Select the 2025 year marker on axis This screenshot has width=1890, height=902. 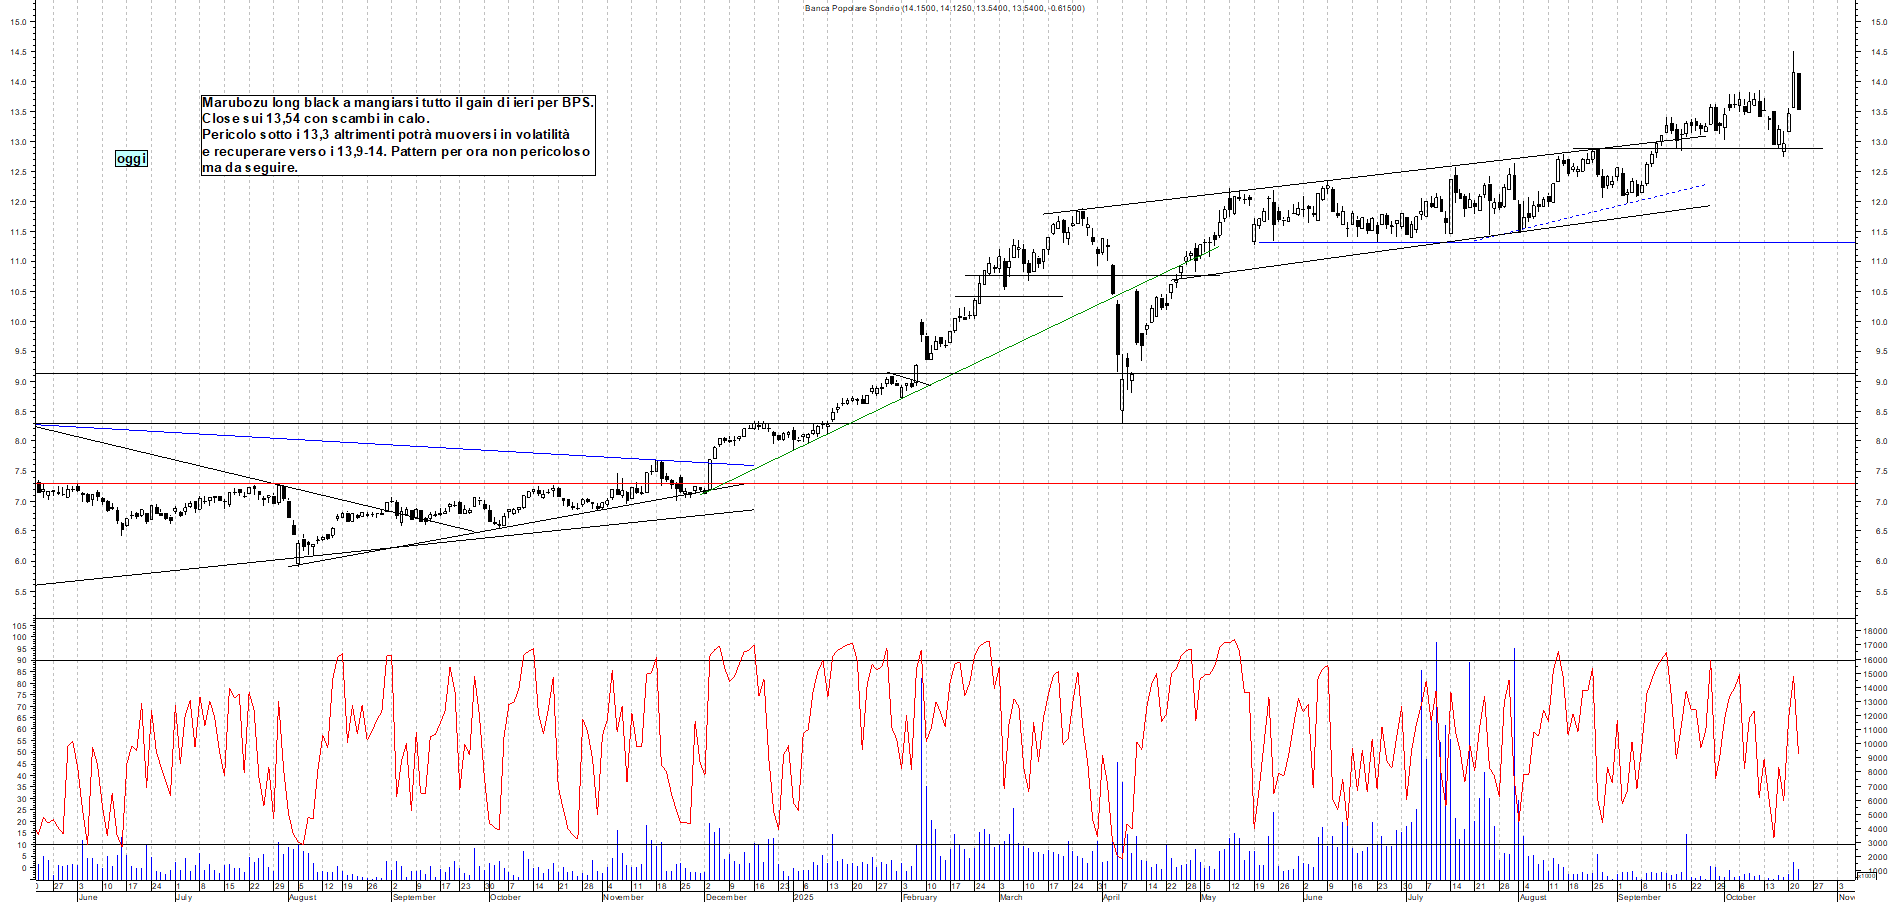pos(803,897)
